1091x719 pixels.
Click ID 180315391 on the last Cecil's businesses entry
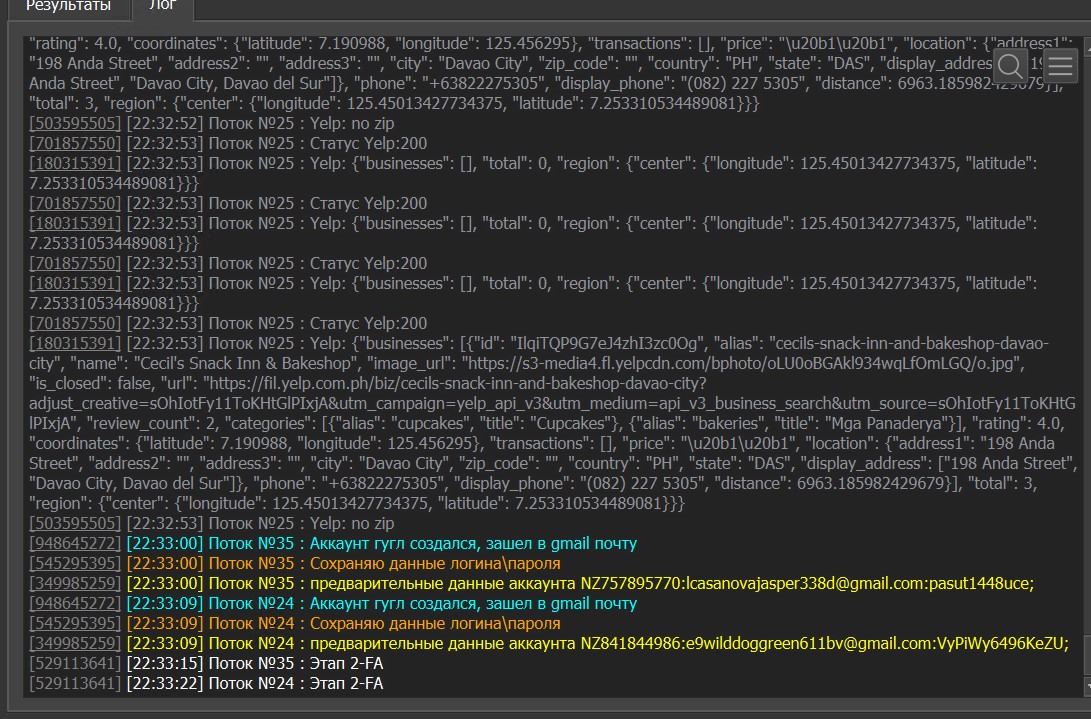[76, 344]
